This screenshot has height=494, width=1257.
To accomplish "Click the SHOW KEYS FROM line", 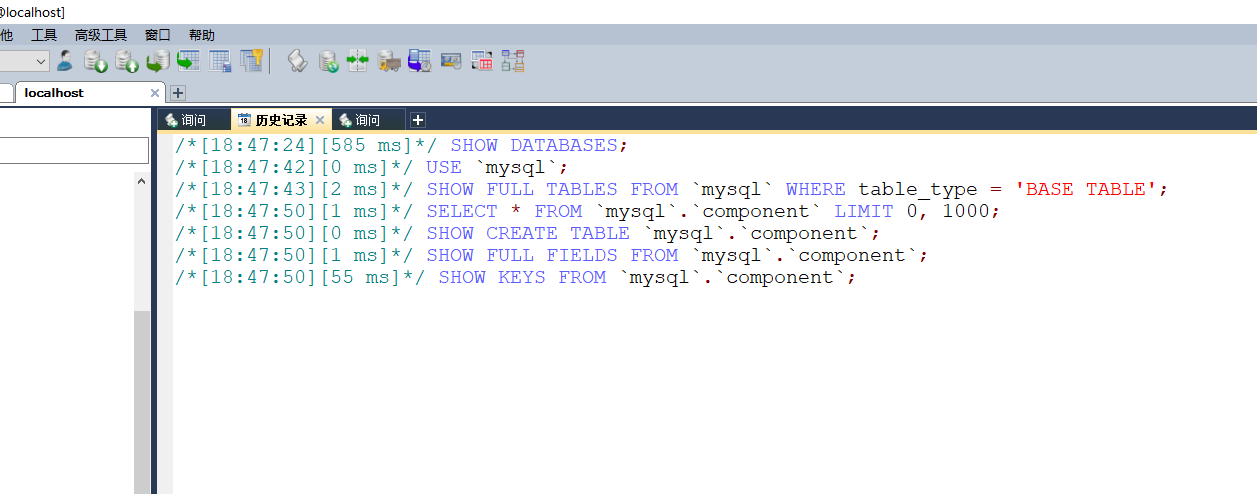I will click(x=516, y=277).
